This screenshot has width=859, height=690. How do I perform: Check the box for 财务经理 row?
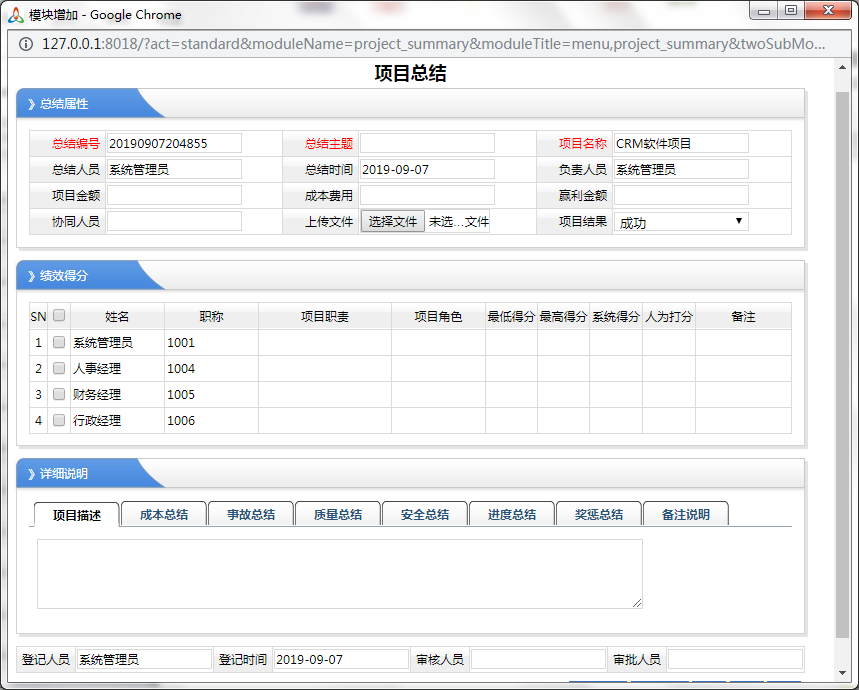click(59, 394)
